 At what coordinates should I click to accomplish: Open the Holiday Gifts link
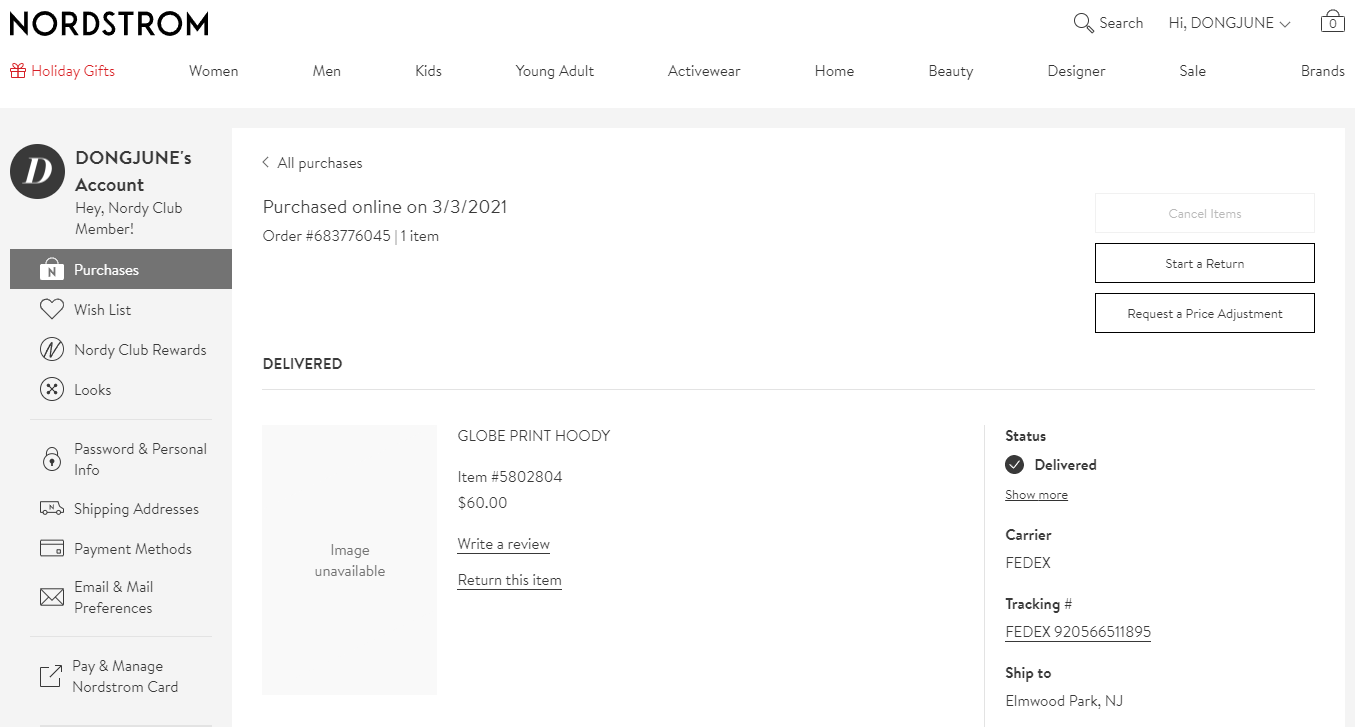click(73, 71)
